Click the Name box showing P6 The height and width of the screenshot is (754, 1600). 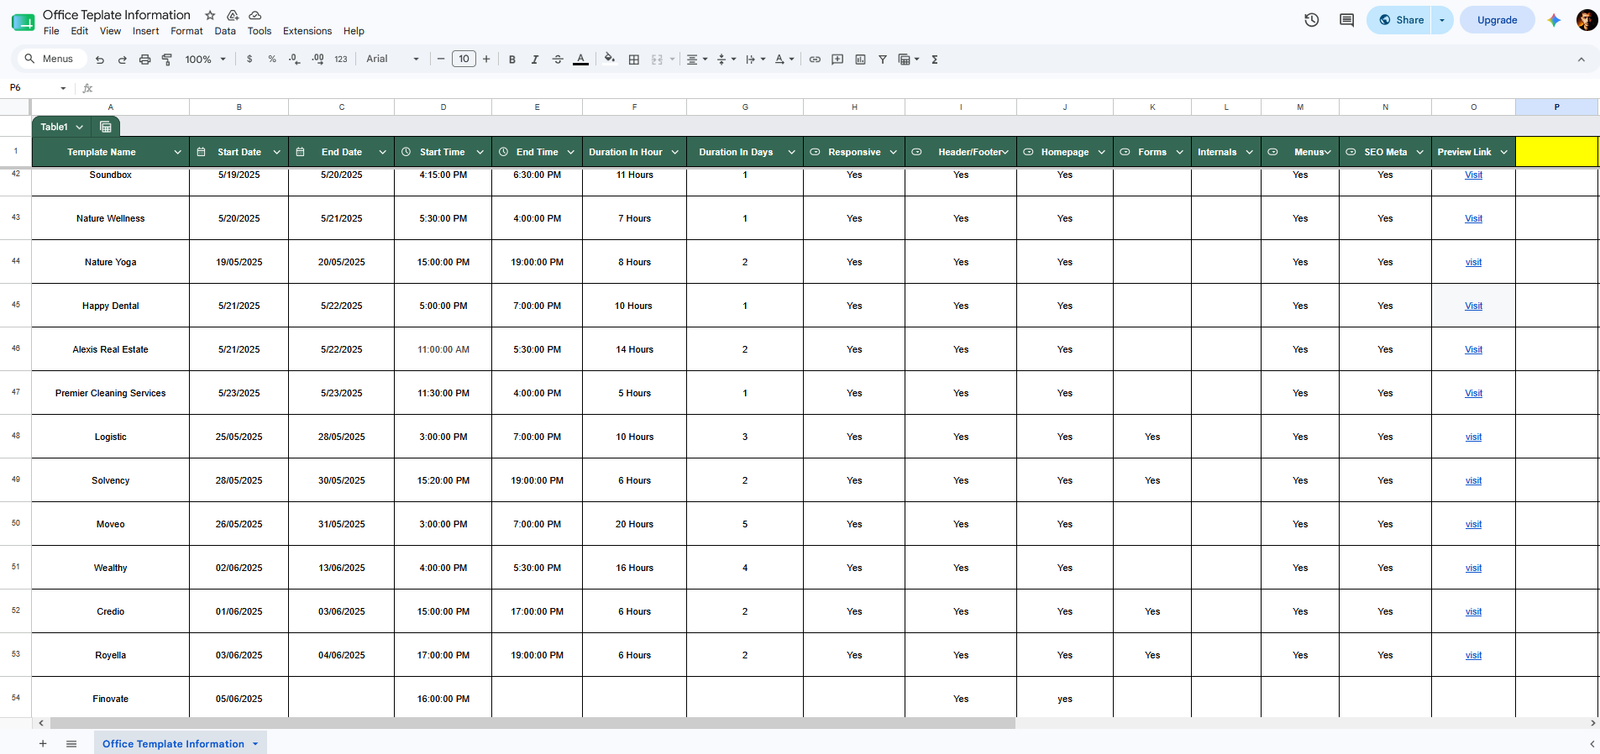pos(38,88)
